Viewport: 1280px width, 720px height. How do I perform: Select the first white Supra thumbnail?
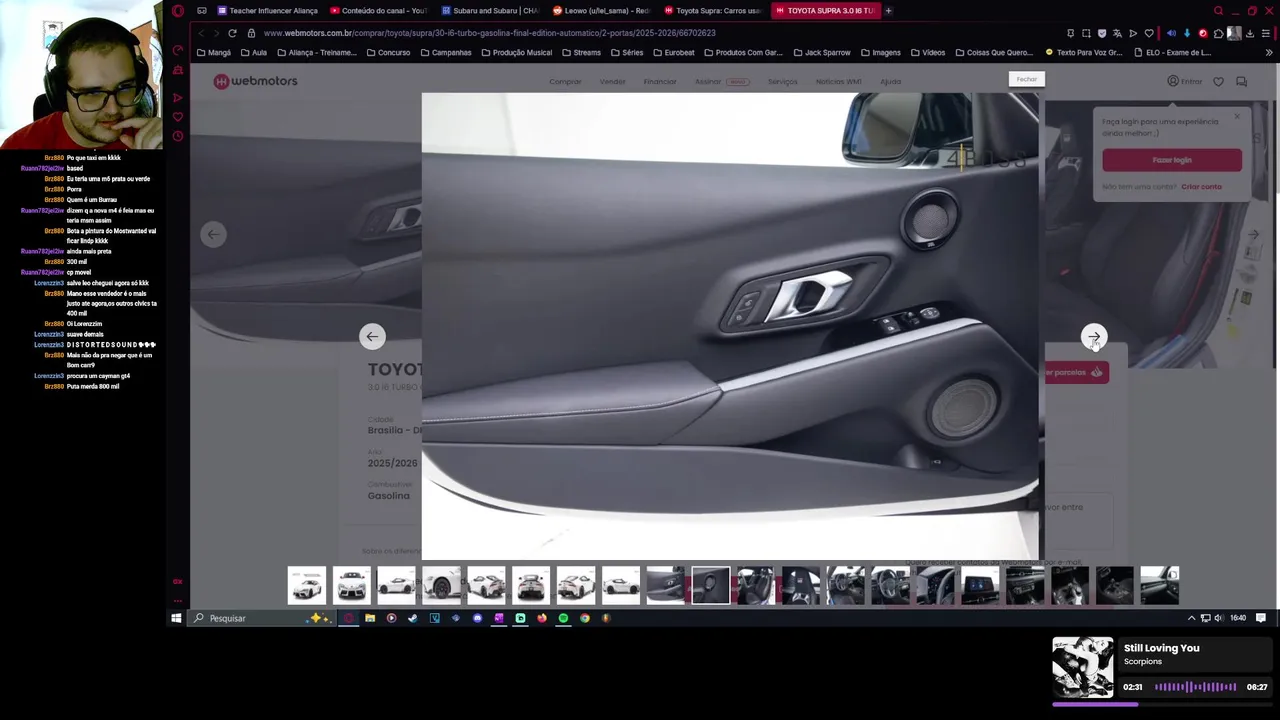pyautogui.click(x=307, y=585)
